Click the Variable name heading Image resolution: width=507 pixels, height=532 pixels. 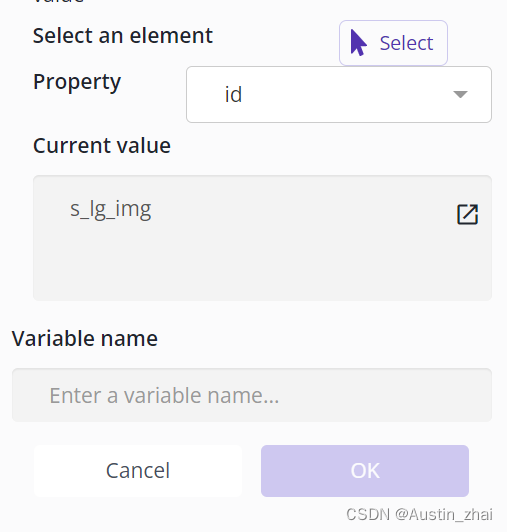coord(85,338)
